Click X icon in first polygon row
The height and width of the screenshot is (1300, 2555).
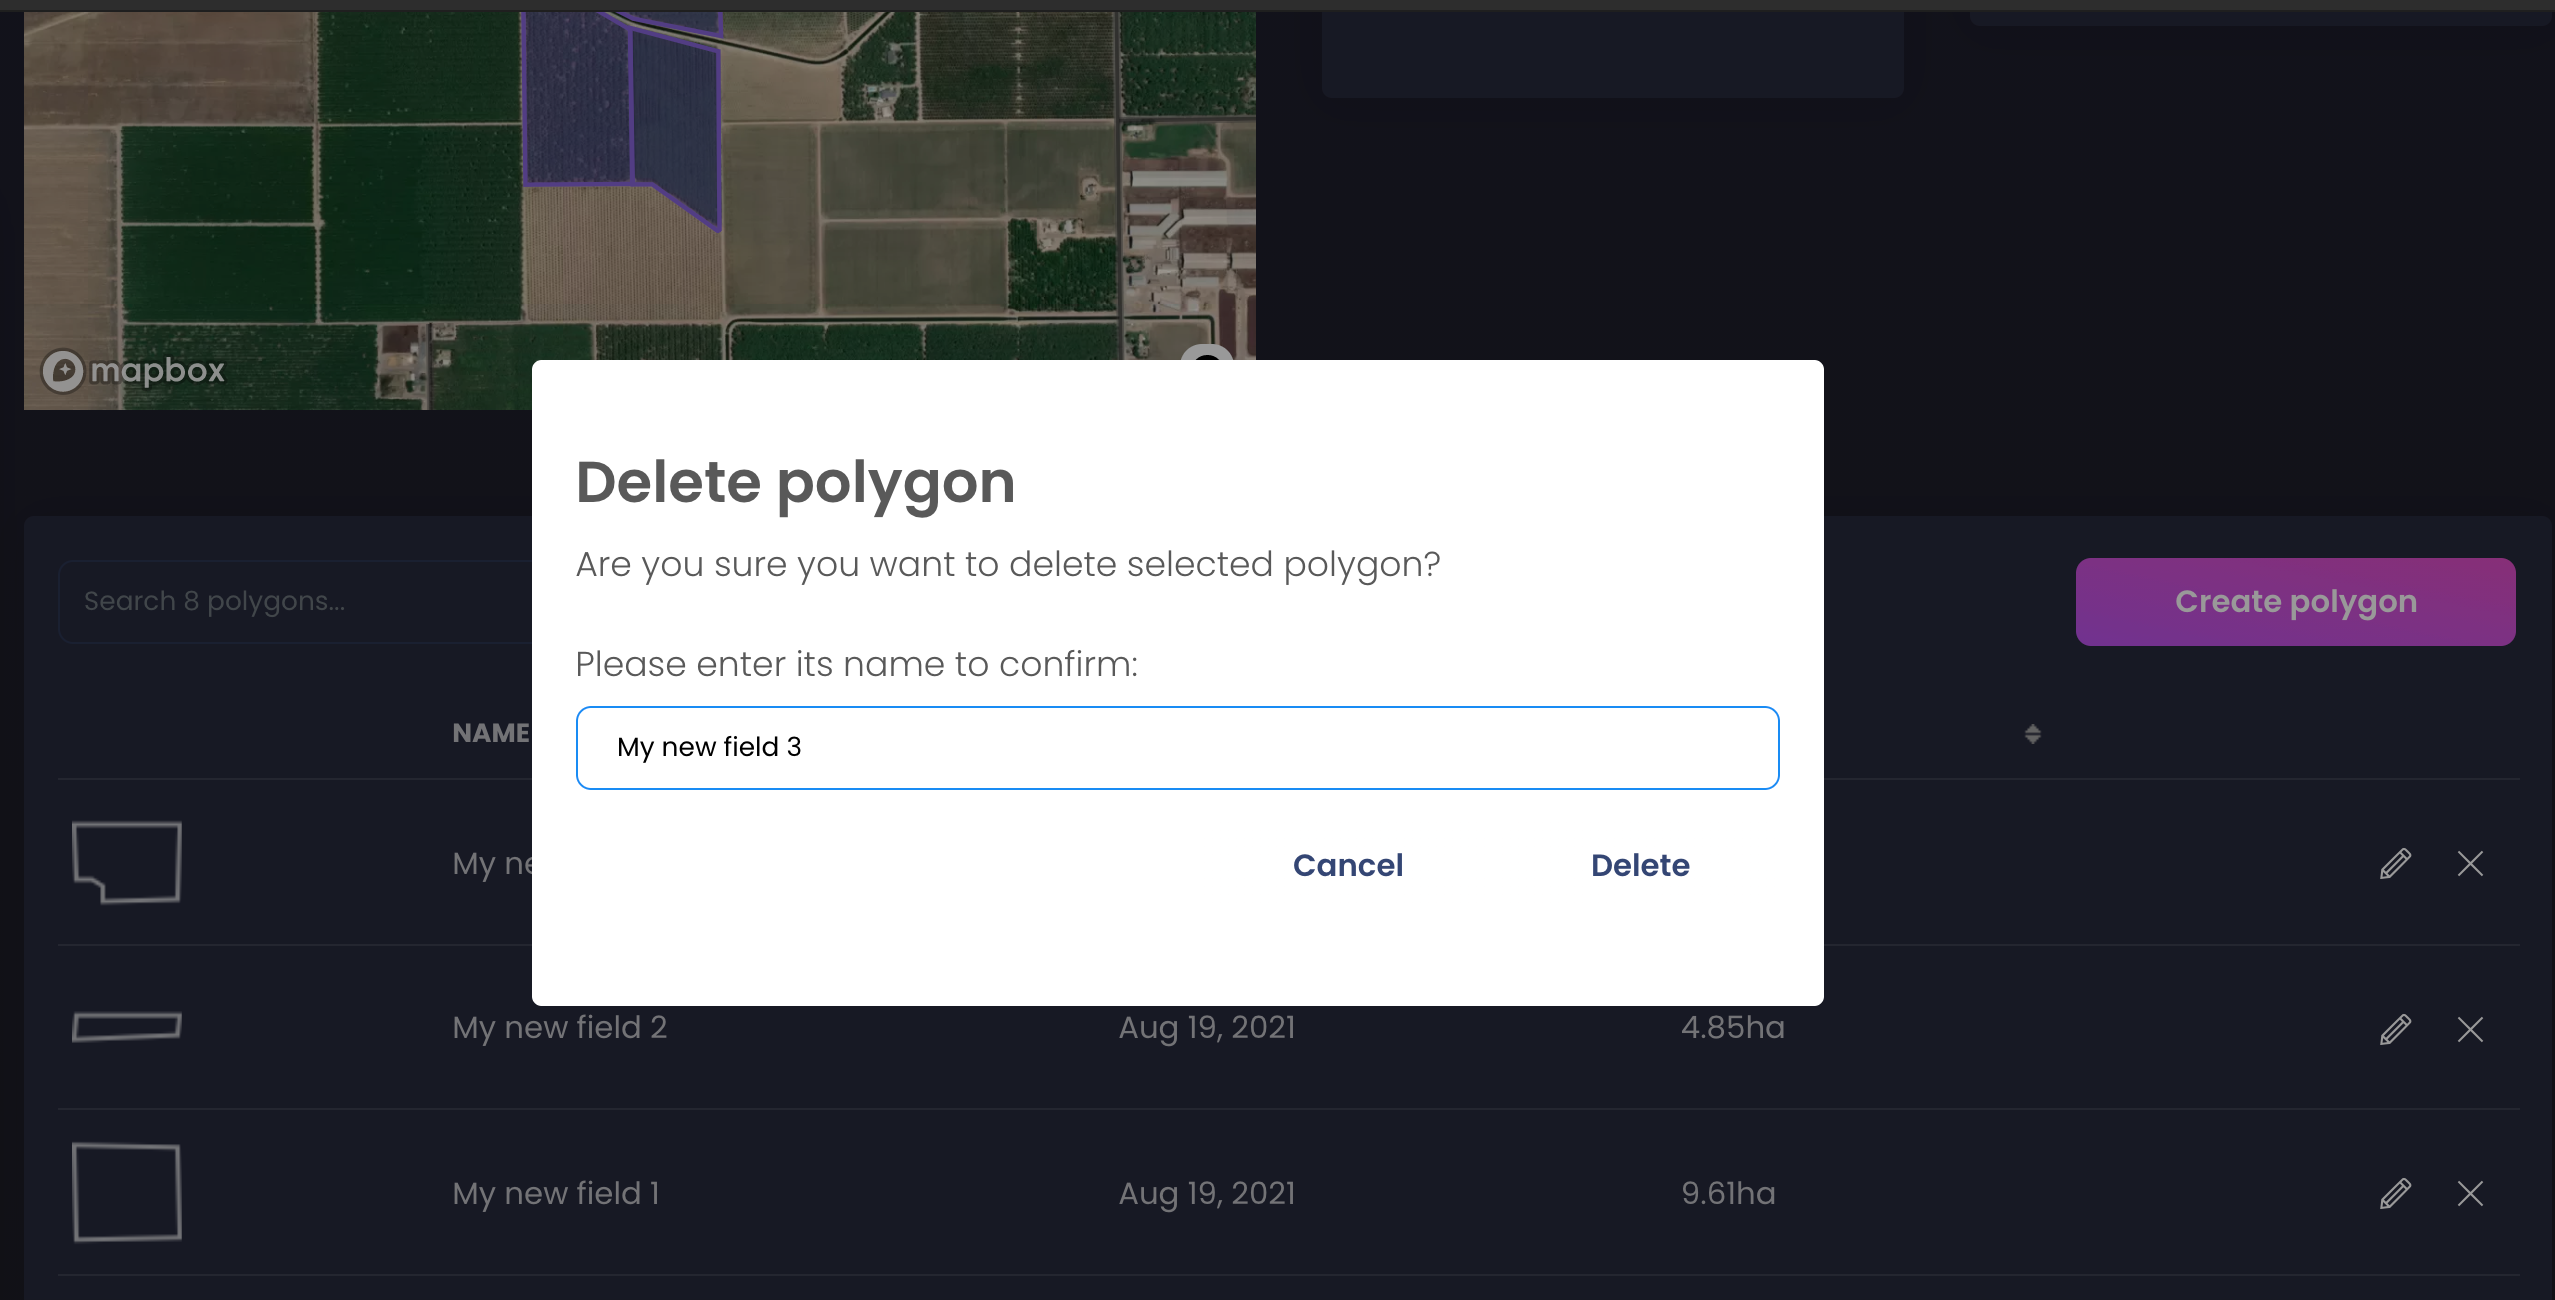coord(2470,863)
